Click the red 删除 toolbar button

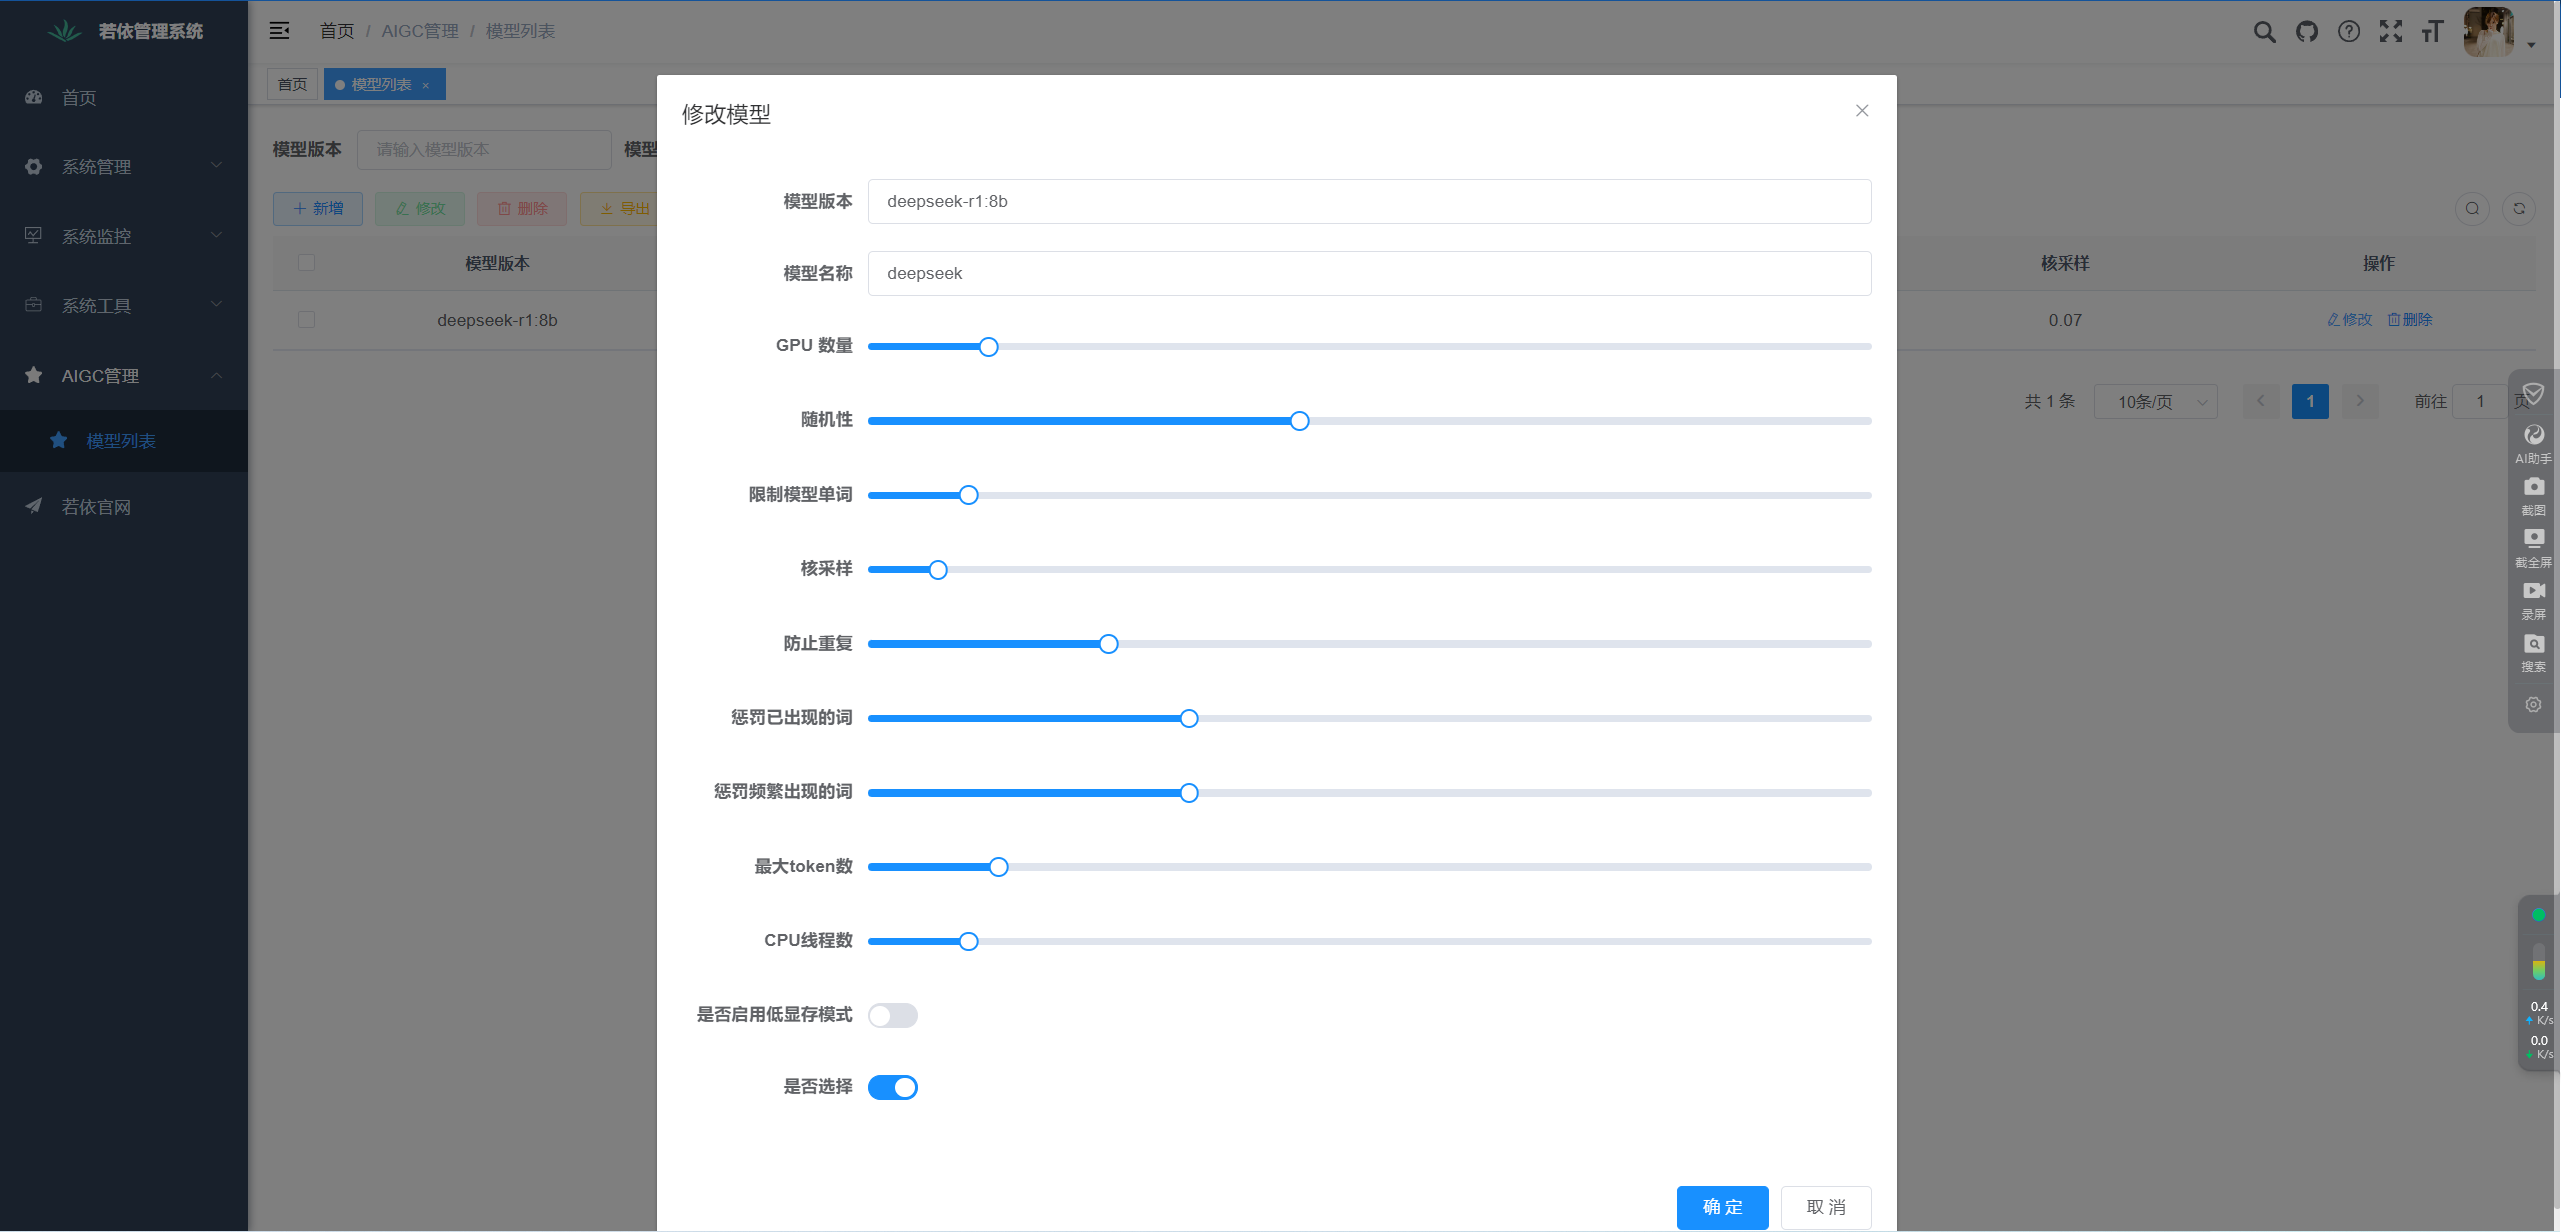click(x=522, y=208)
